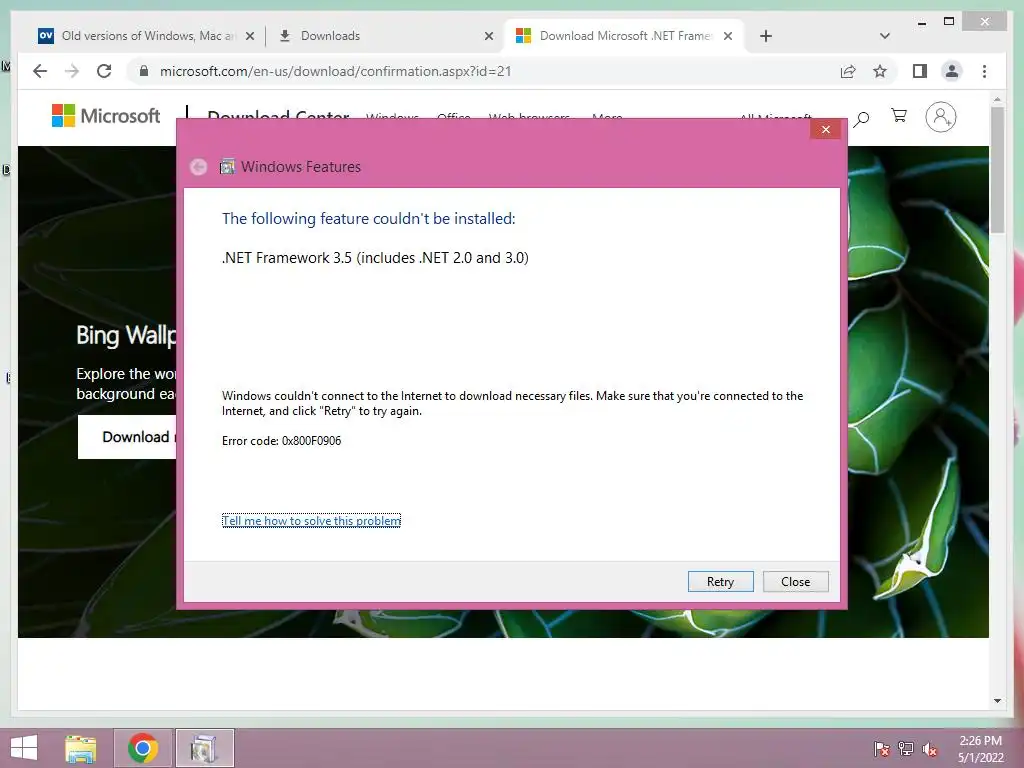
Task: Click the Microsoft logo
Action: (106, 116)
